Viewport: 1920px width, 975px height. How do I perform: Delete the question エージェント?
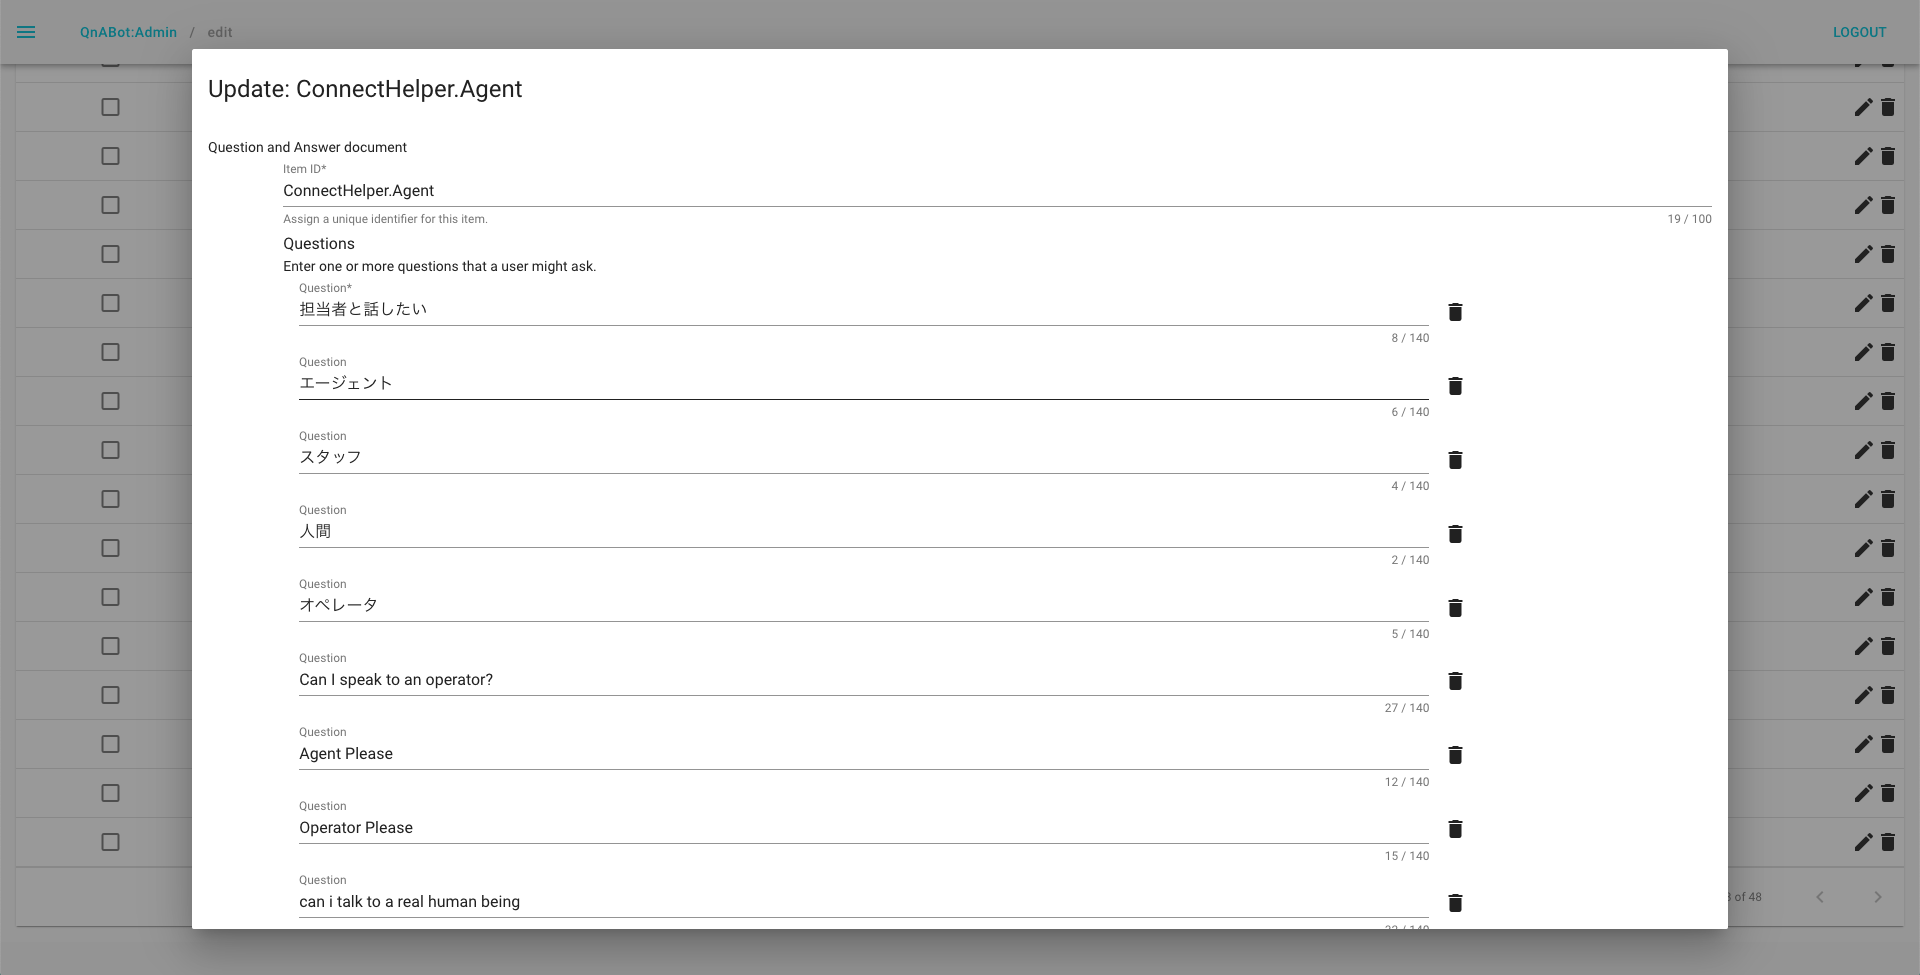tap(1455, 386)
